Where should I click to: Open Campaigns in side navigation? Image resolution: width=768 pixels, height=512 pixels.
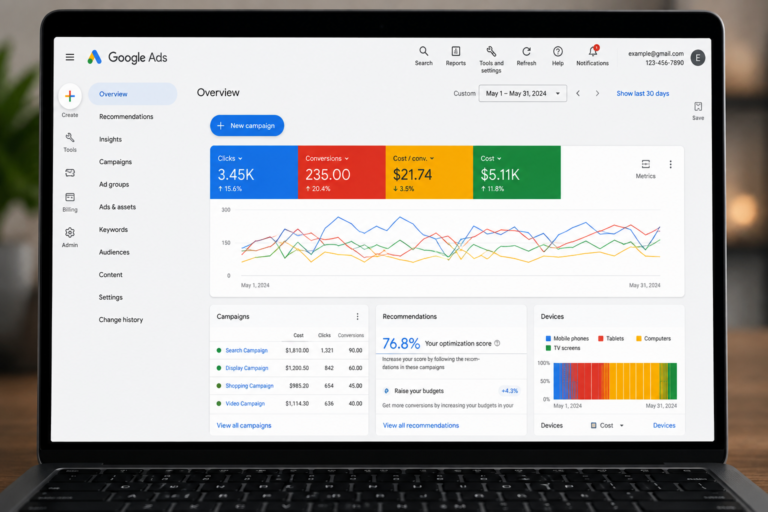click(115, 162)
